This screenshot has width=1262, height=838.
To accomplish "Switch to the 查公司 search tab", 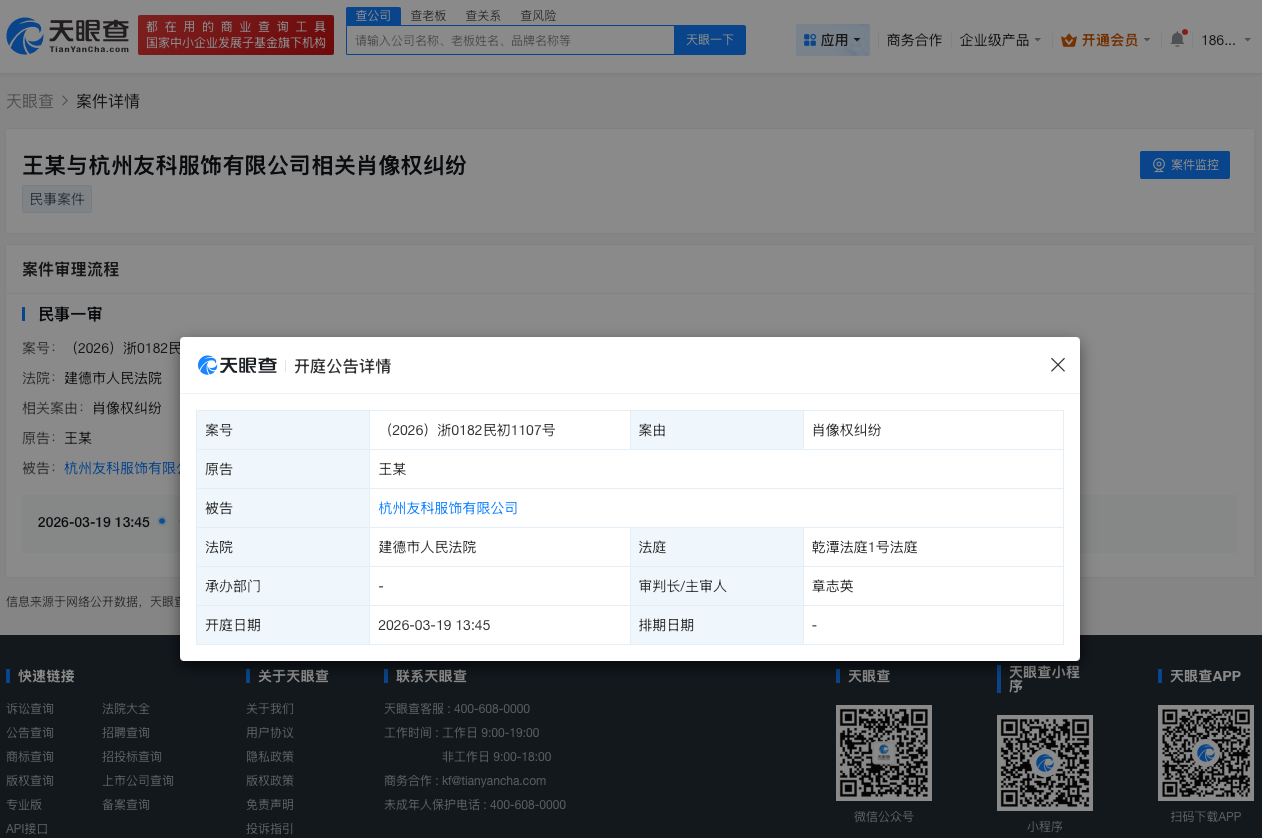I will tap(372, 15).
